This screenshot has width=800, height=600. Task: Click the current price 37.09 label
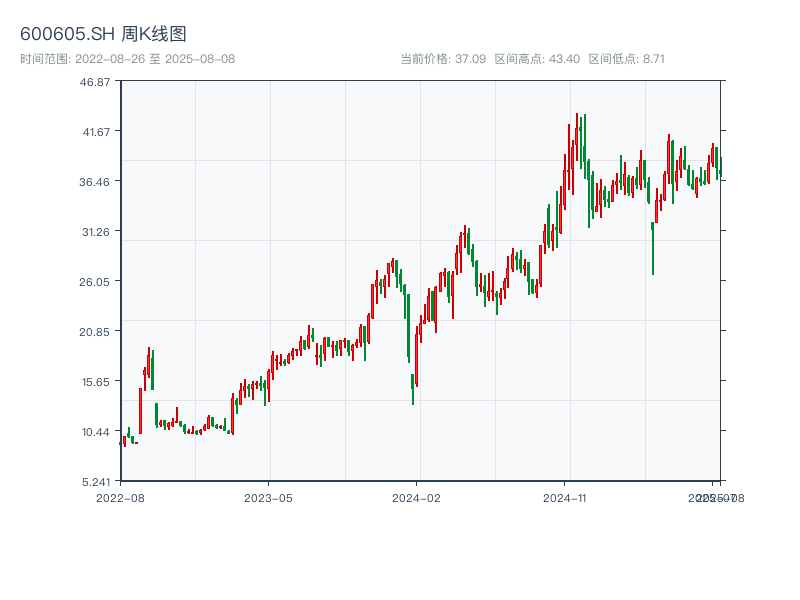tap(443, 59)
